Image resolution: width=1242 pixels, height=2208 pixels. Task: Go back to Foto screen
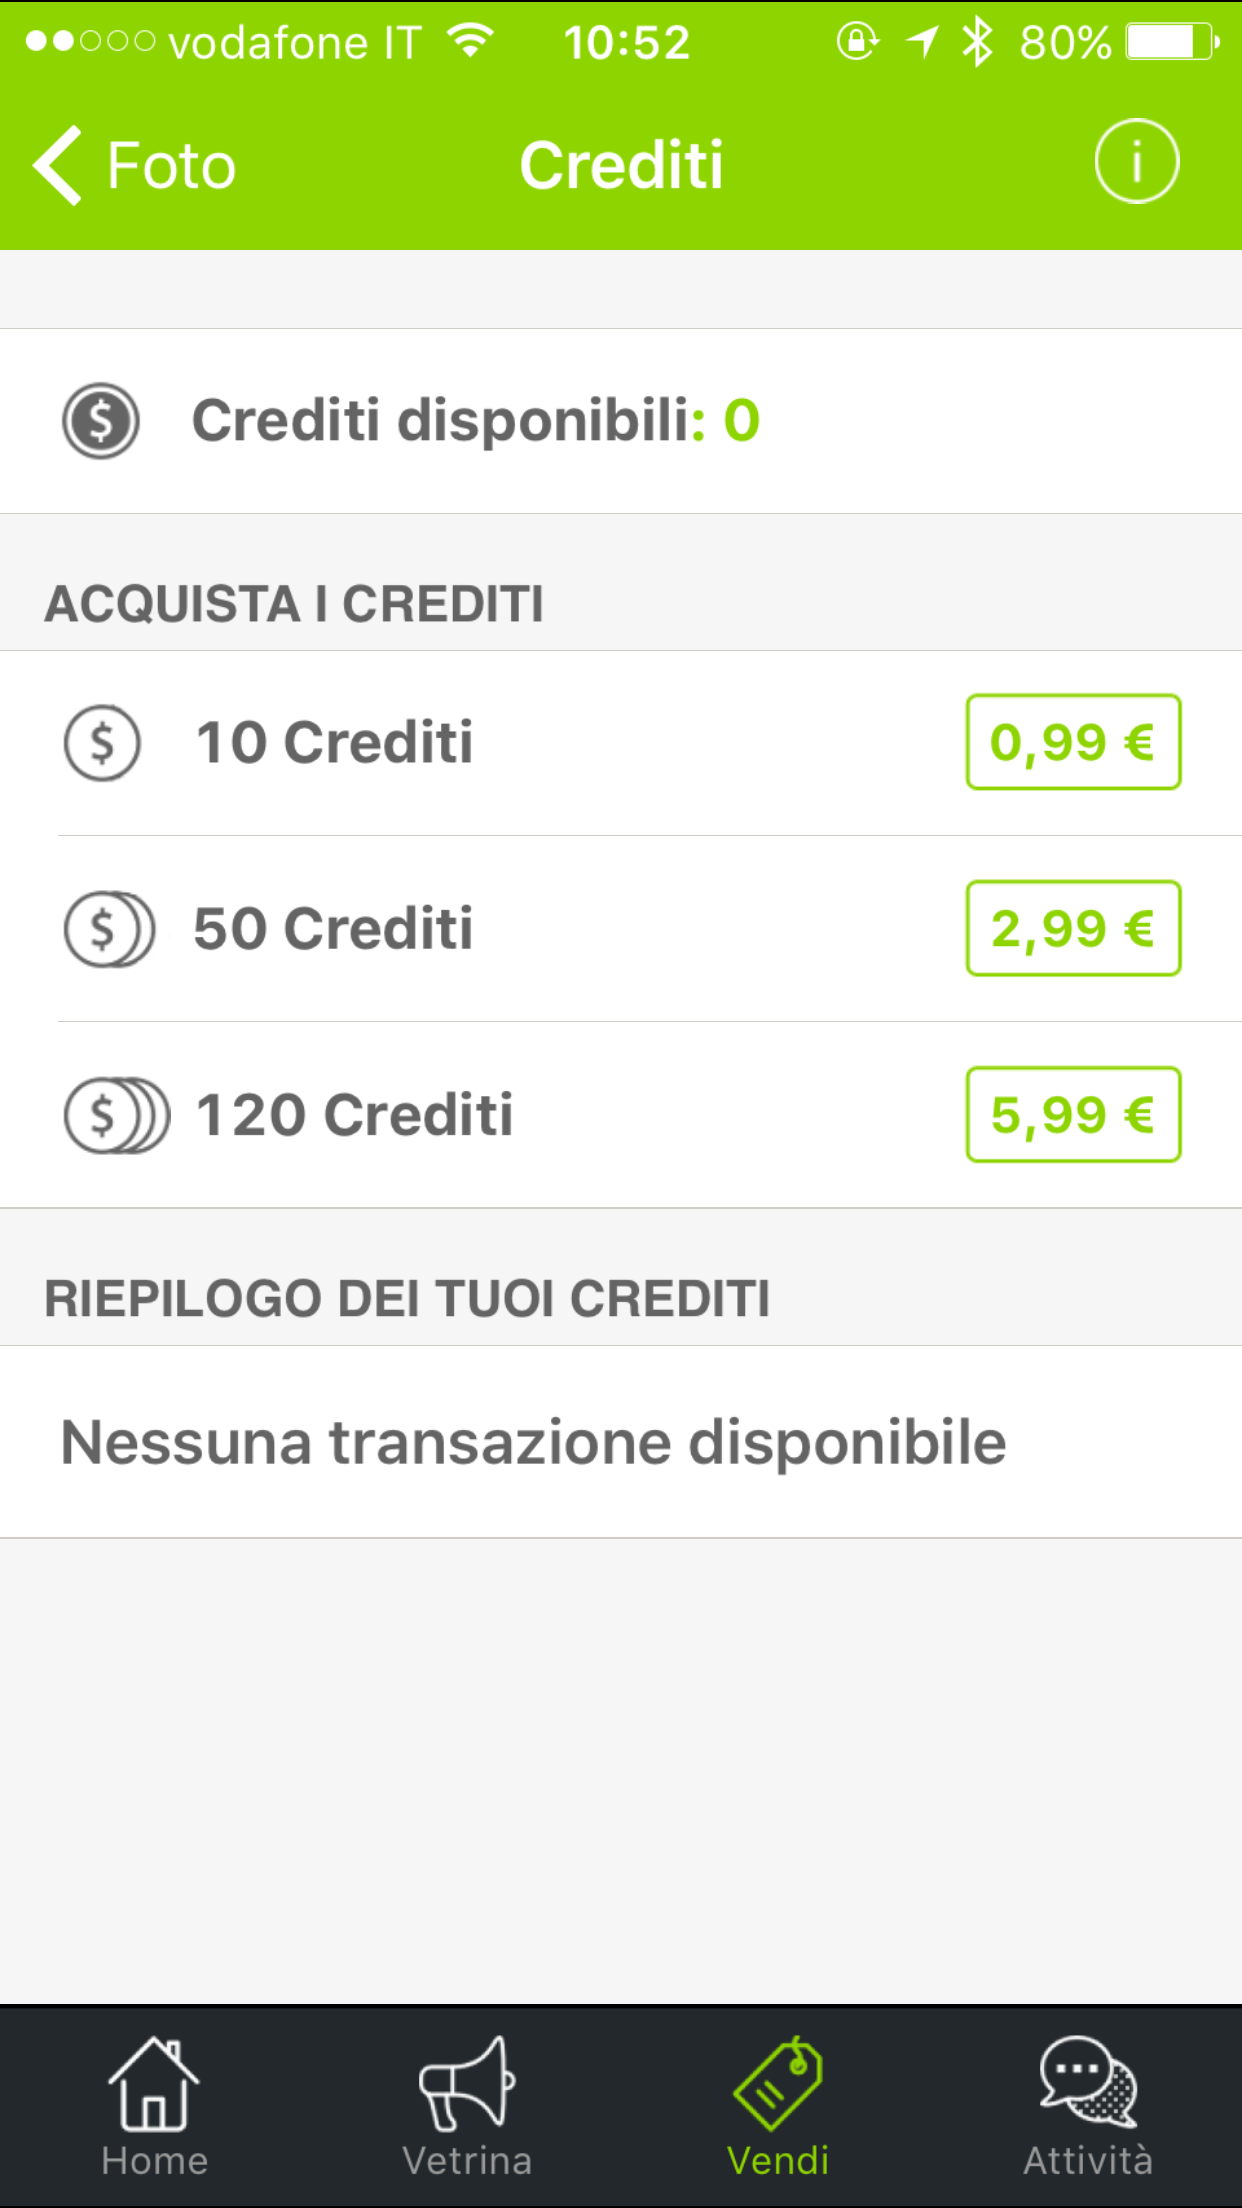135,165
